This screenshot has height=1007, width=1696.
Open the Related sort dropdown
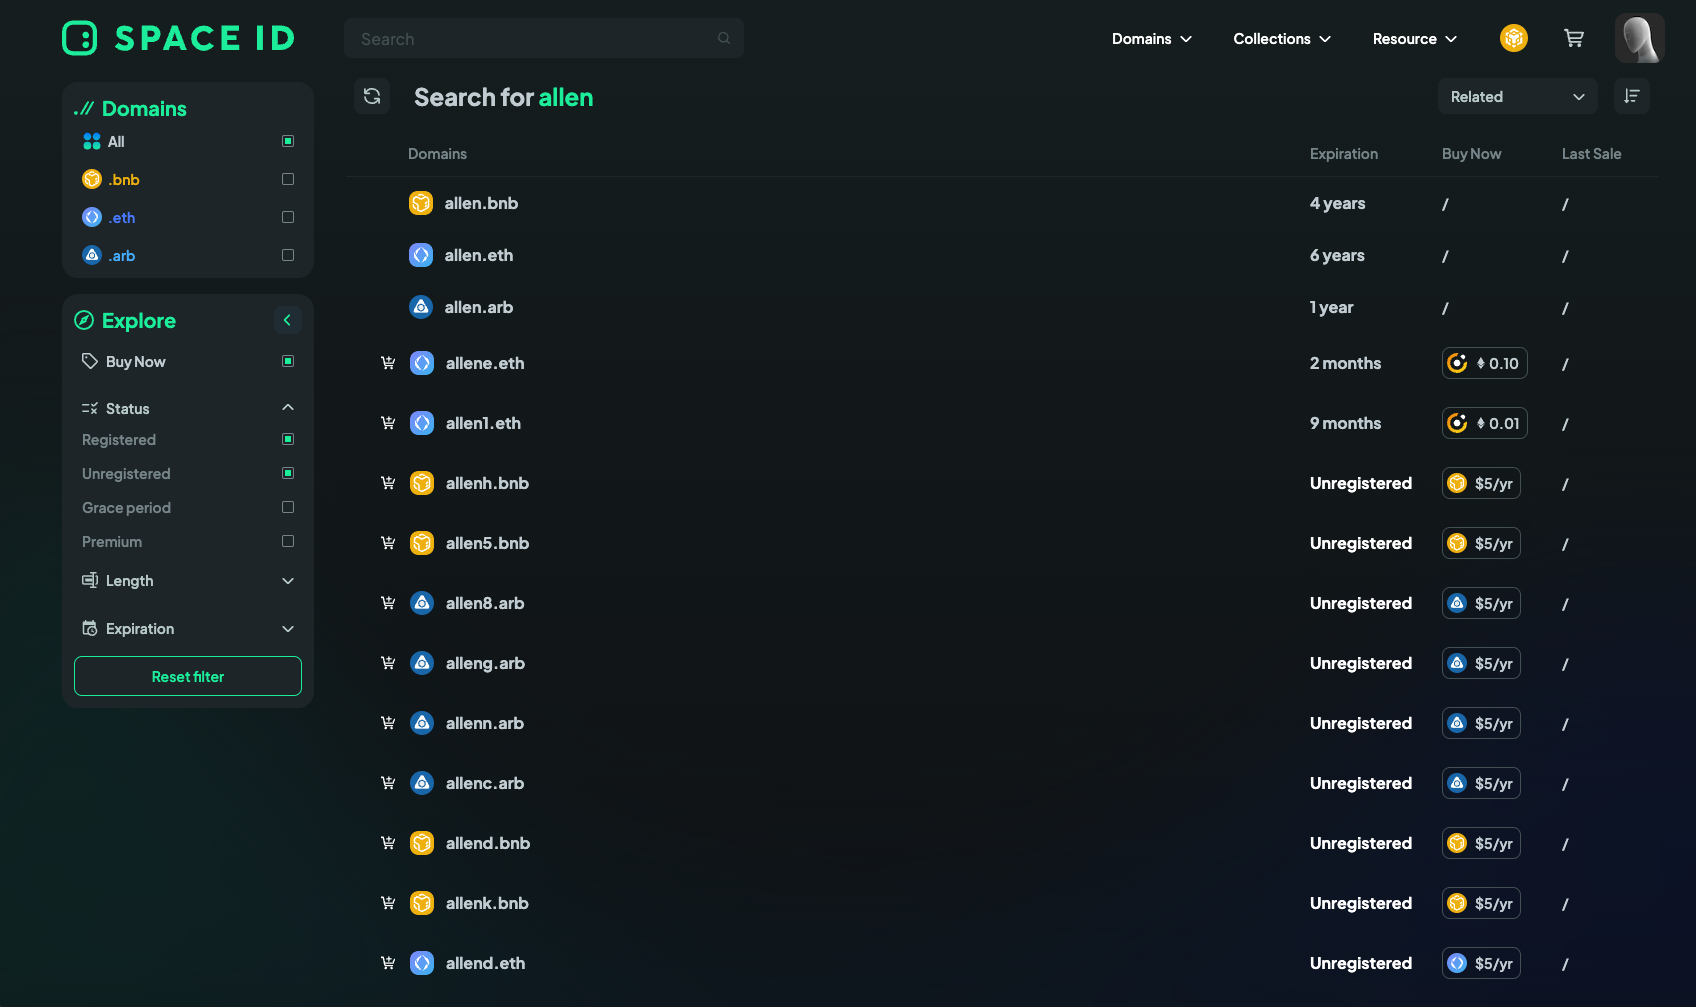1517,96
